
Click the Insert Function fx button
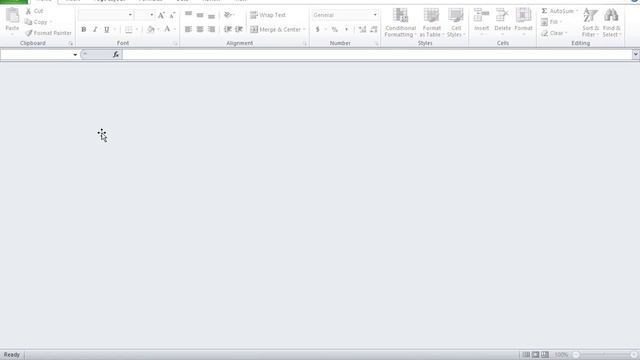(116, 55)
